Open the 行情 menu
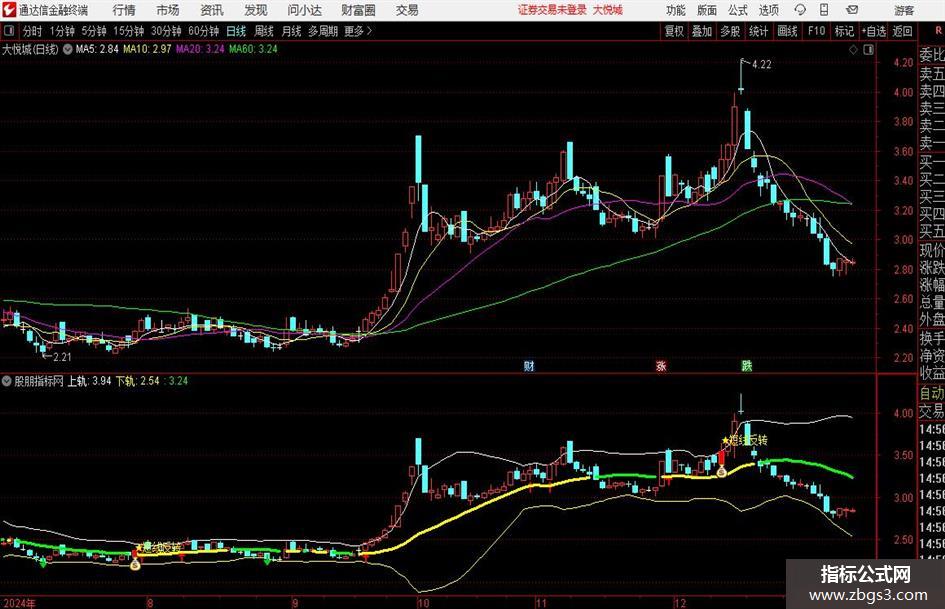 point(124,10)
